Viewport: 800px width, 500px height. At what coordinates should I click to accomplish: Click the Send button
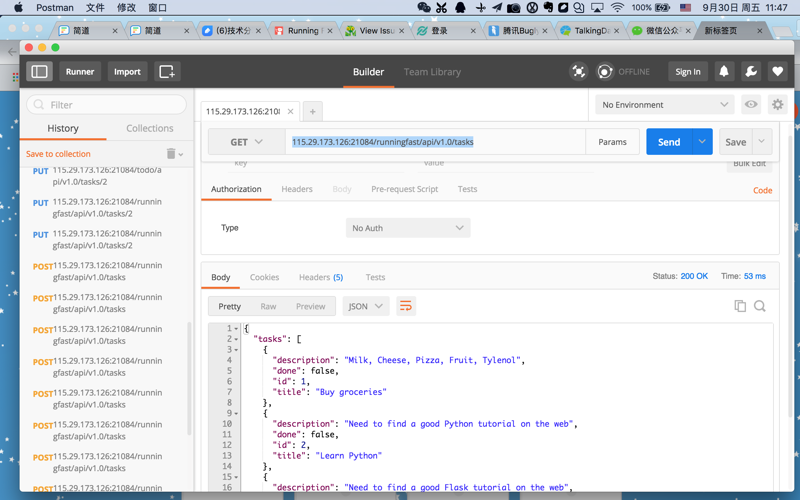pos(669,142)
